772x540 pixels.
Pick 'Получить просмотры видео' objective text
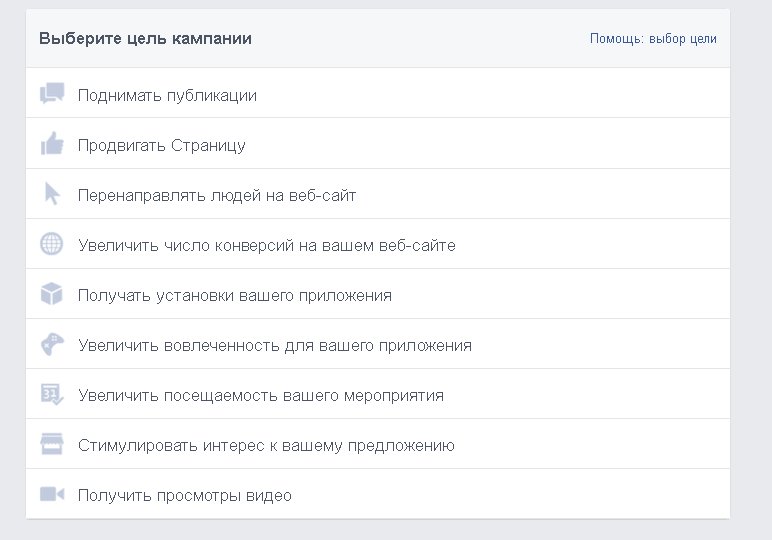point(184,496)
